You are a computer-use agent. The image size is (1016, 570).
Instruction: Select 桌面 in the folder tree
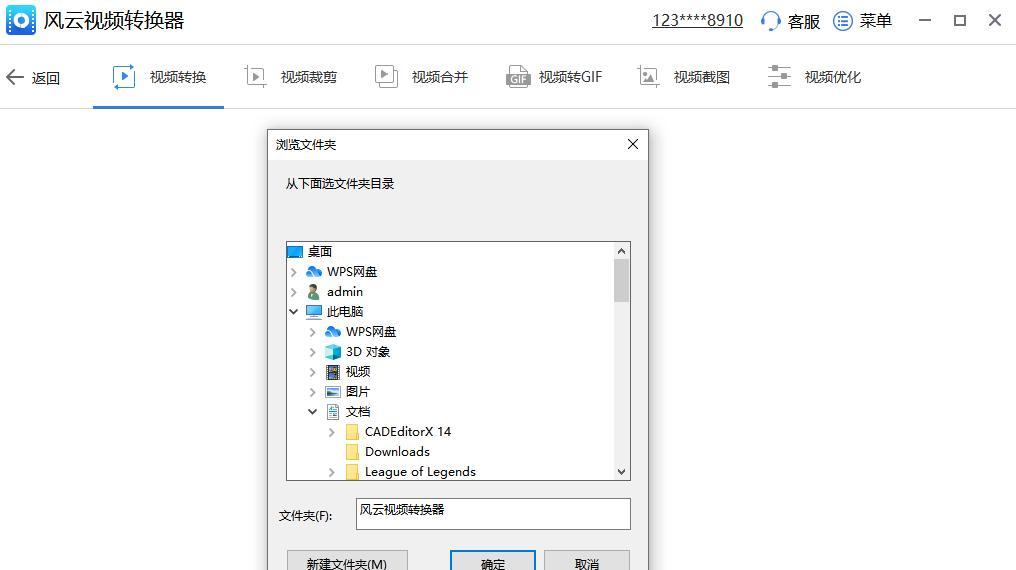(x=319, y=251)
